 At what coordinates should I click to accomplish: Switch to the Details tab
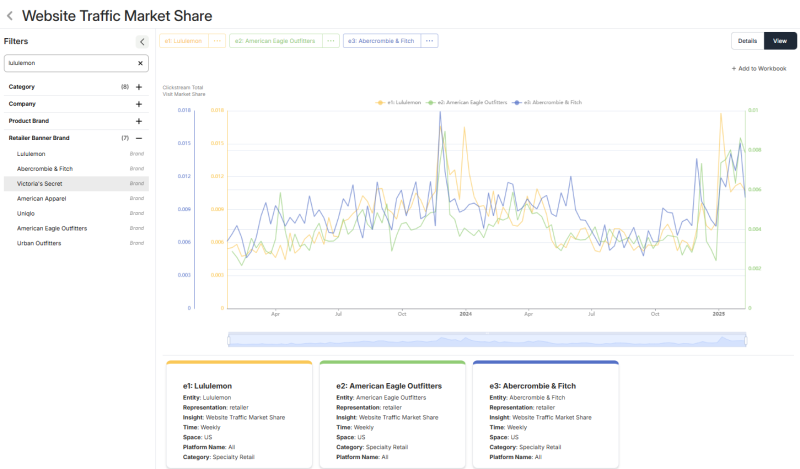coord(747,41)
